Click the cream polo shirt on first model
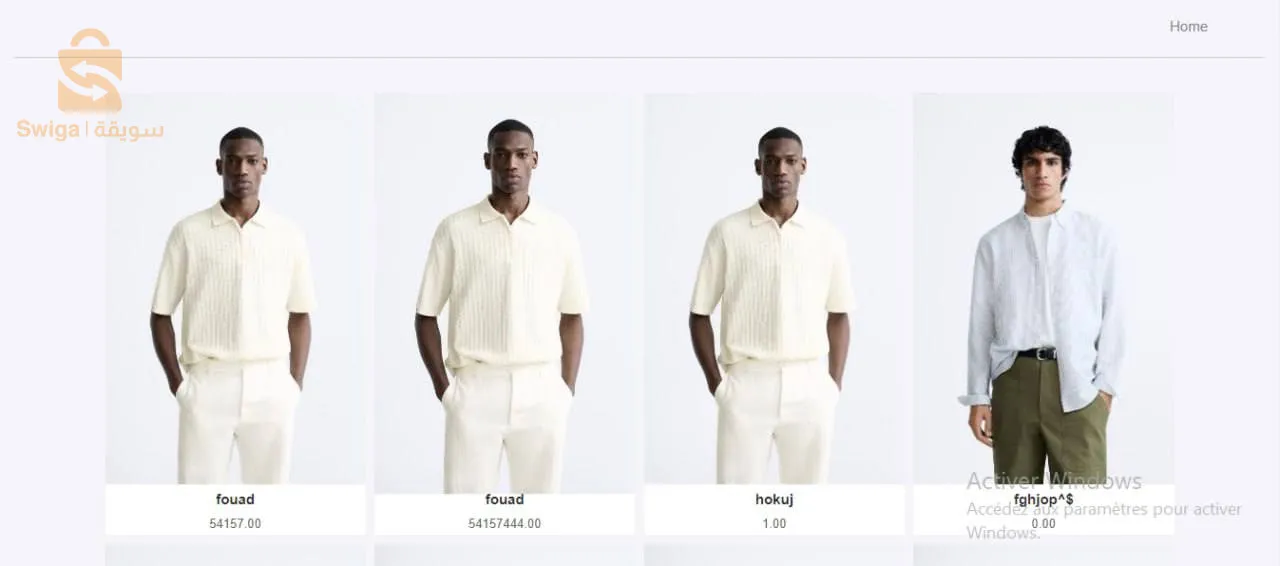This screenshot has width=1280, height=566. 234,282
